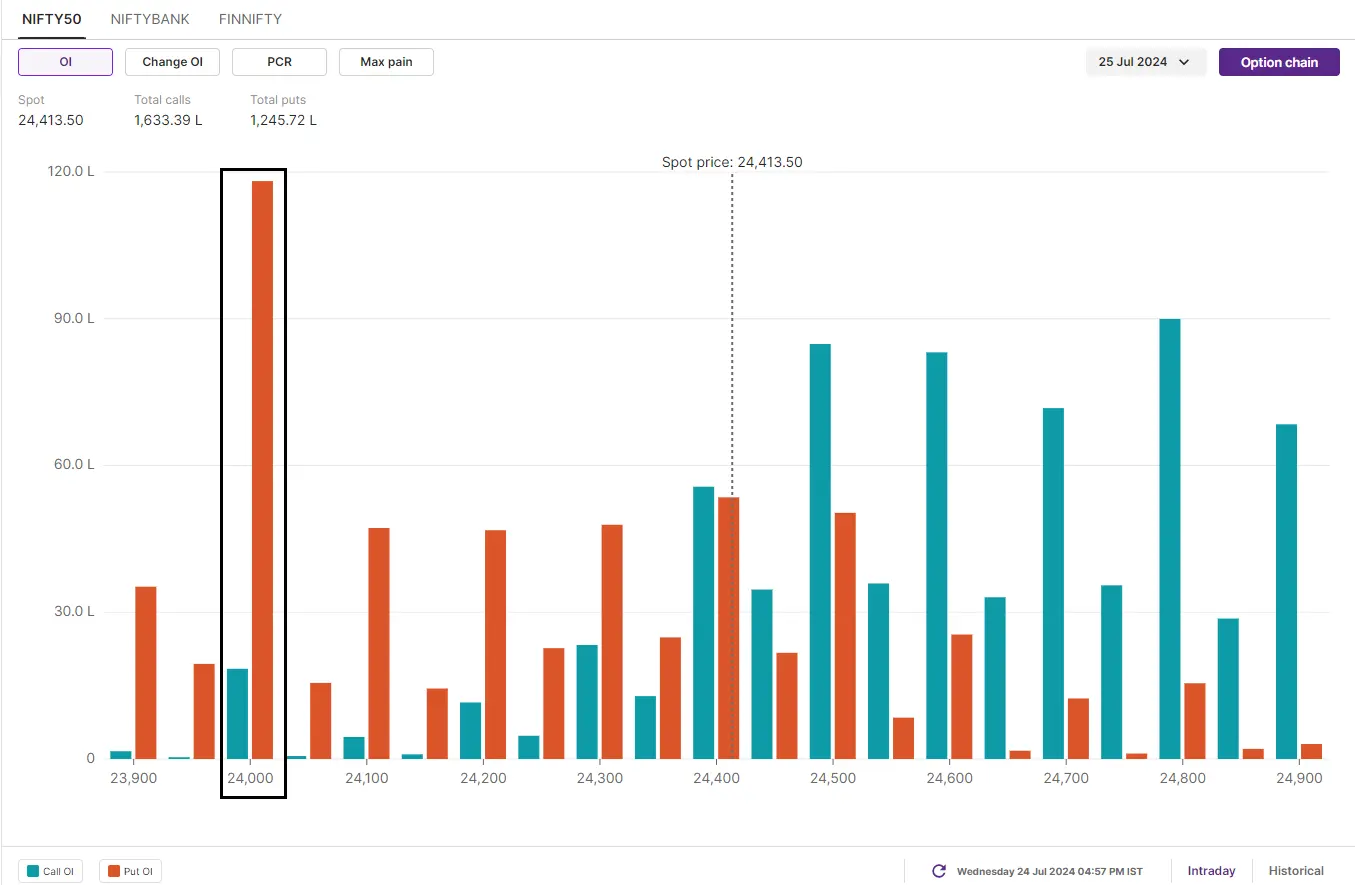Open the 25 Jul 2024 expiry dropdown
The height and width of the screenshot is (885, 1355).
coord(1146,62)
